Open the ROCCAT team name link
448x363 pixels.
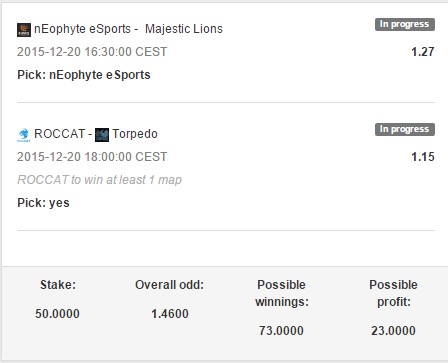[59, 134]
